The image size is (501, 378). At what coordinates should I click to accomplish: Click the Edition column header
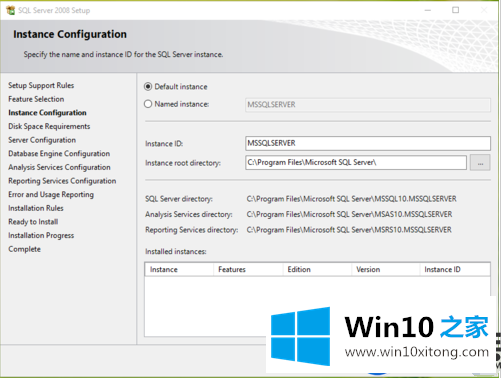317,269
